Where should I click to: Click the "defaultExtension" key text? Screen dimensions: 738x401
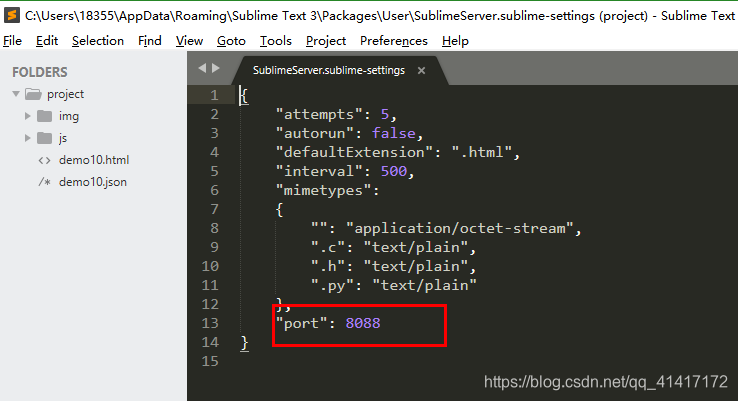[x=354, y=152]
